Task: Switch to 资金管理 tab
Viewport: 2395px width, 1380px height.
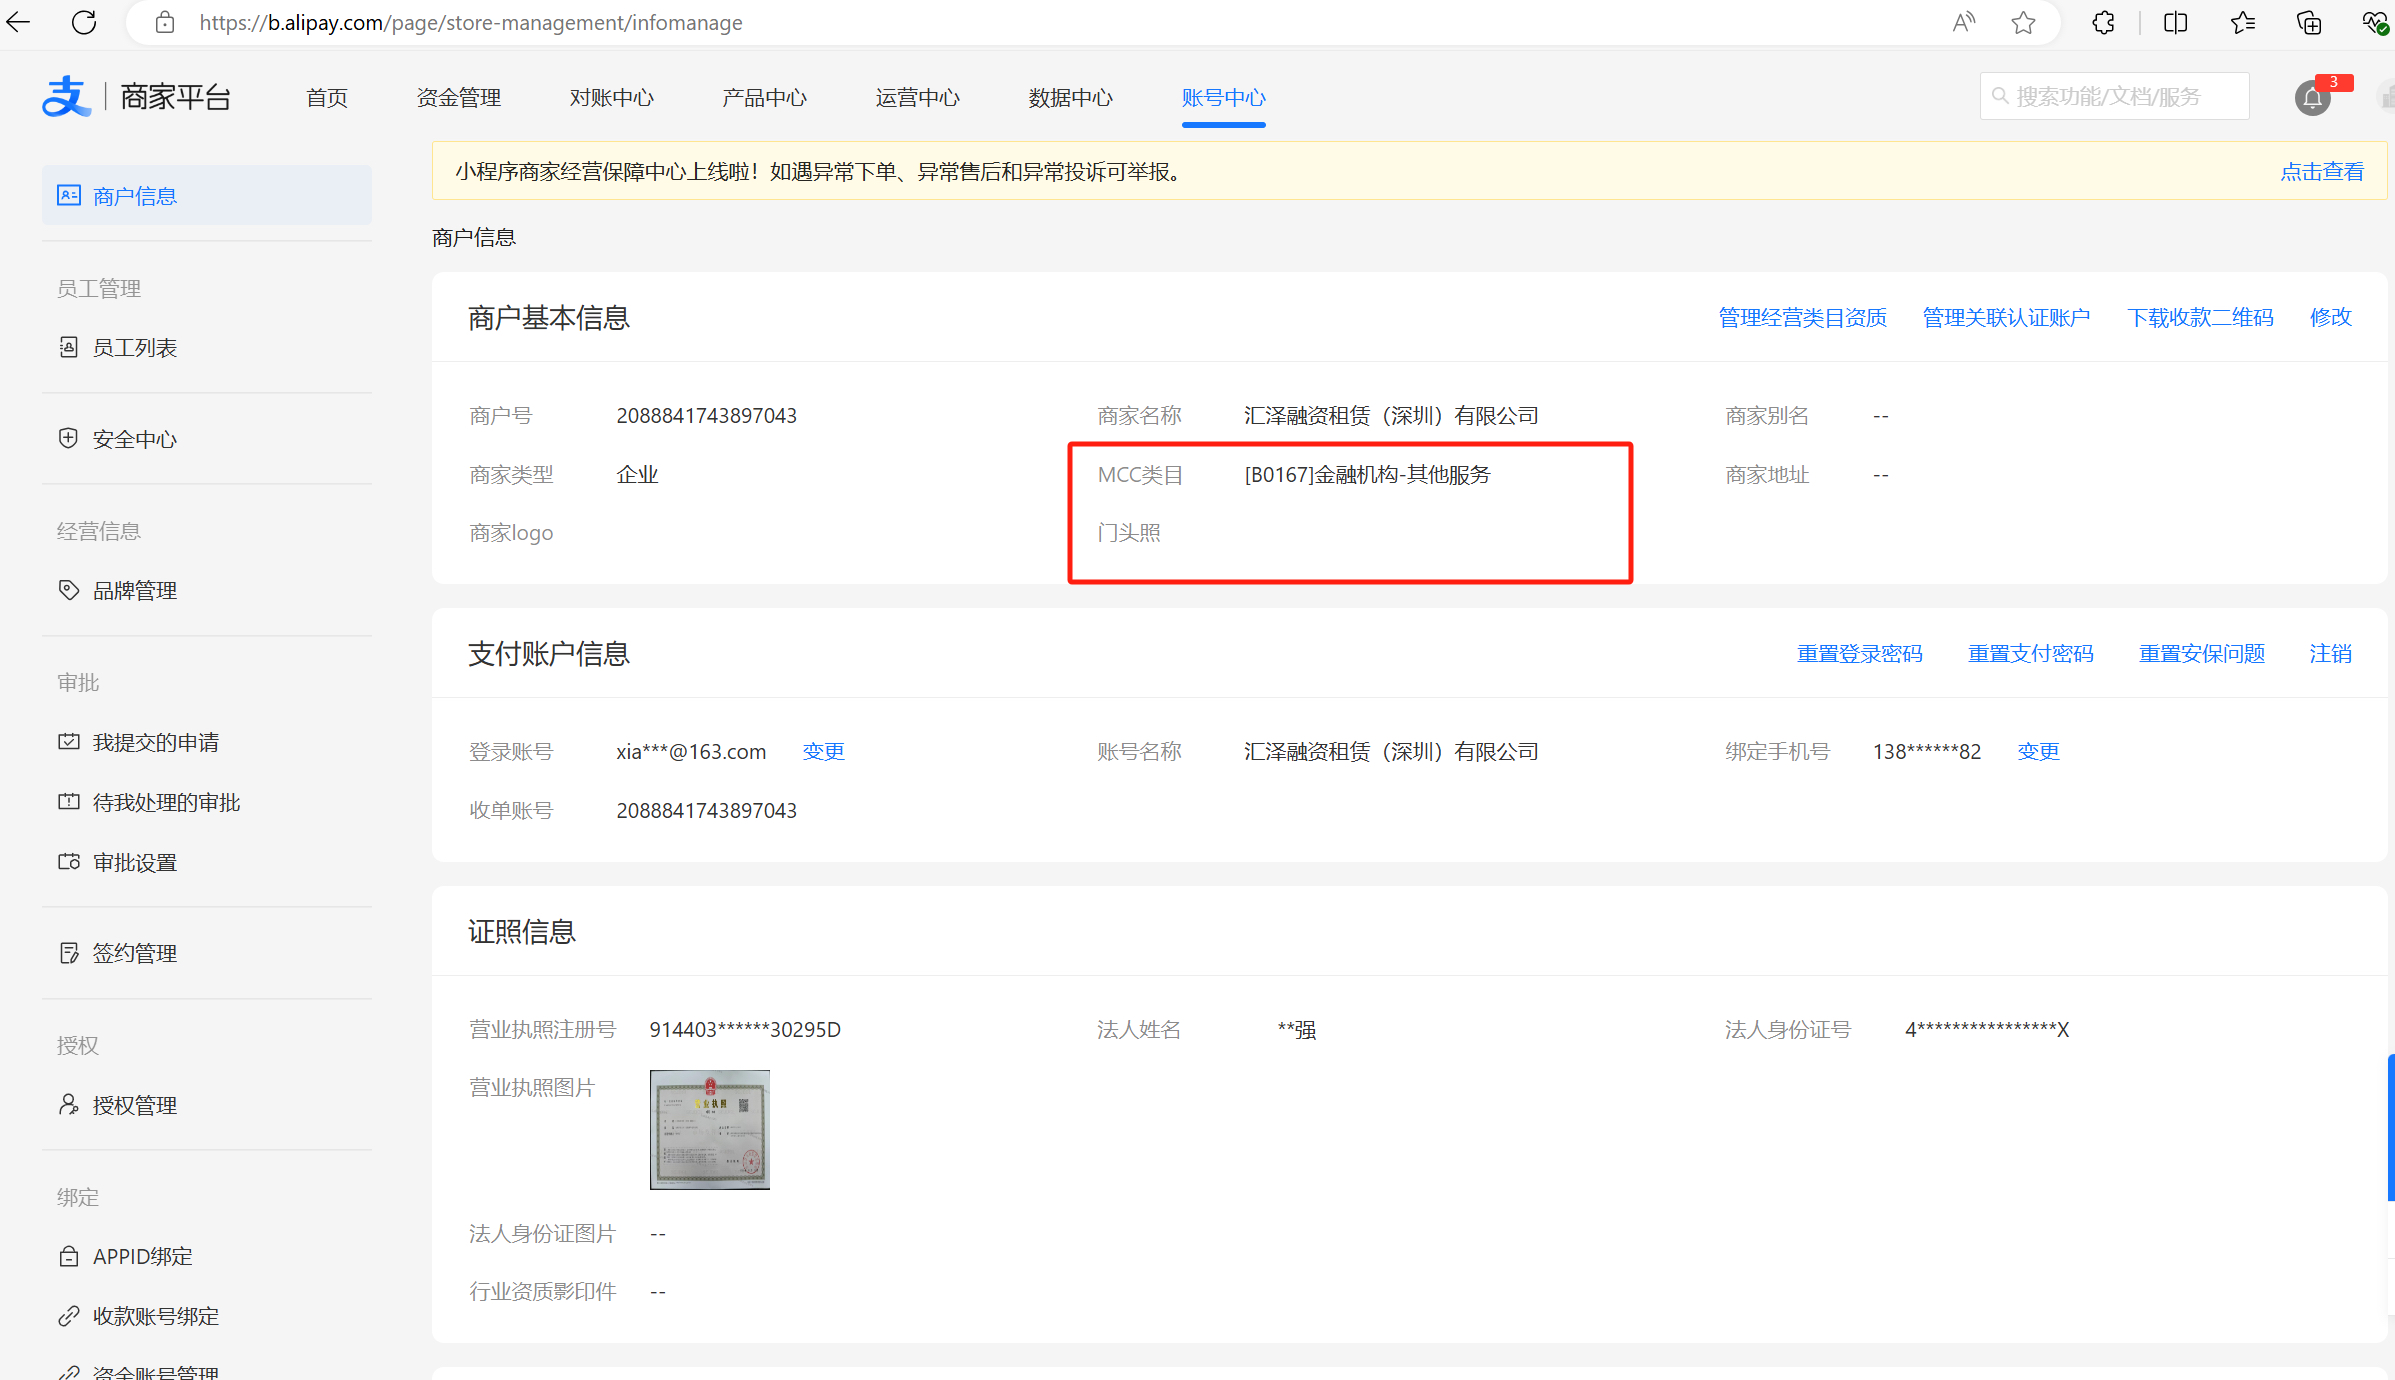Action: click(459, 98)
